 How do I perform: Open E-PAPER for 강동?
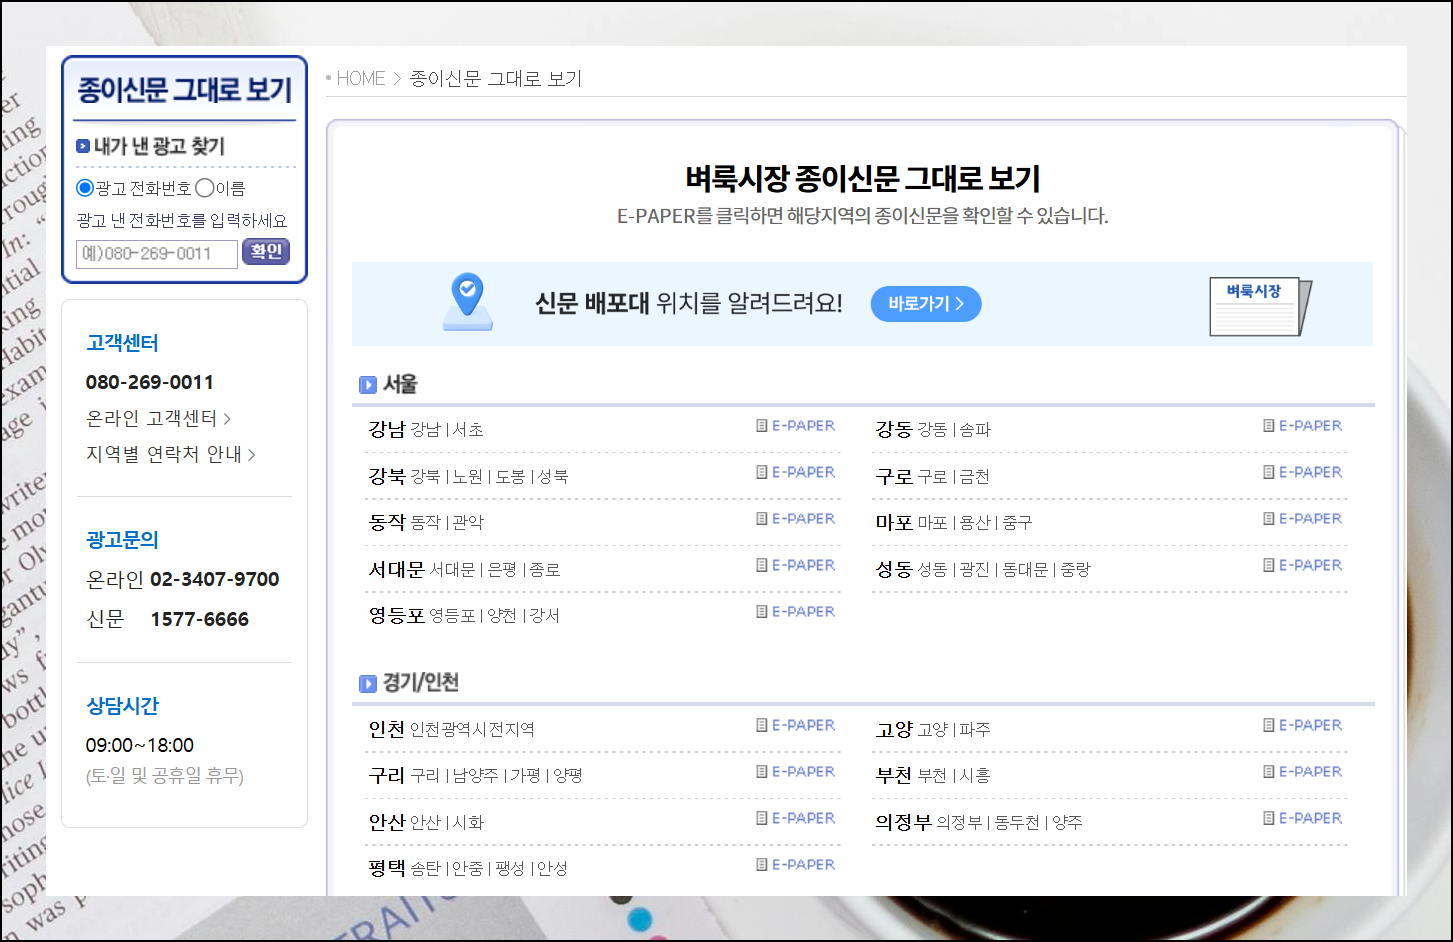pyautogui.click(x=1303, y=426)
